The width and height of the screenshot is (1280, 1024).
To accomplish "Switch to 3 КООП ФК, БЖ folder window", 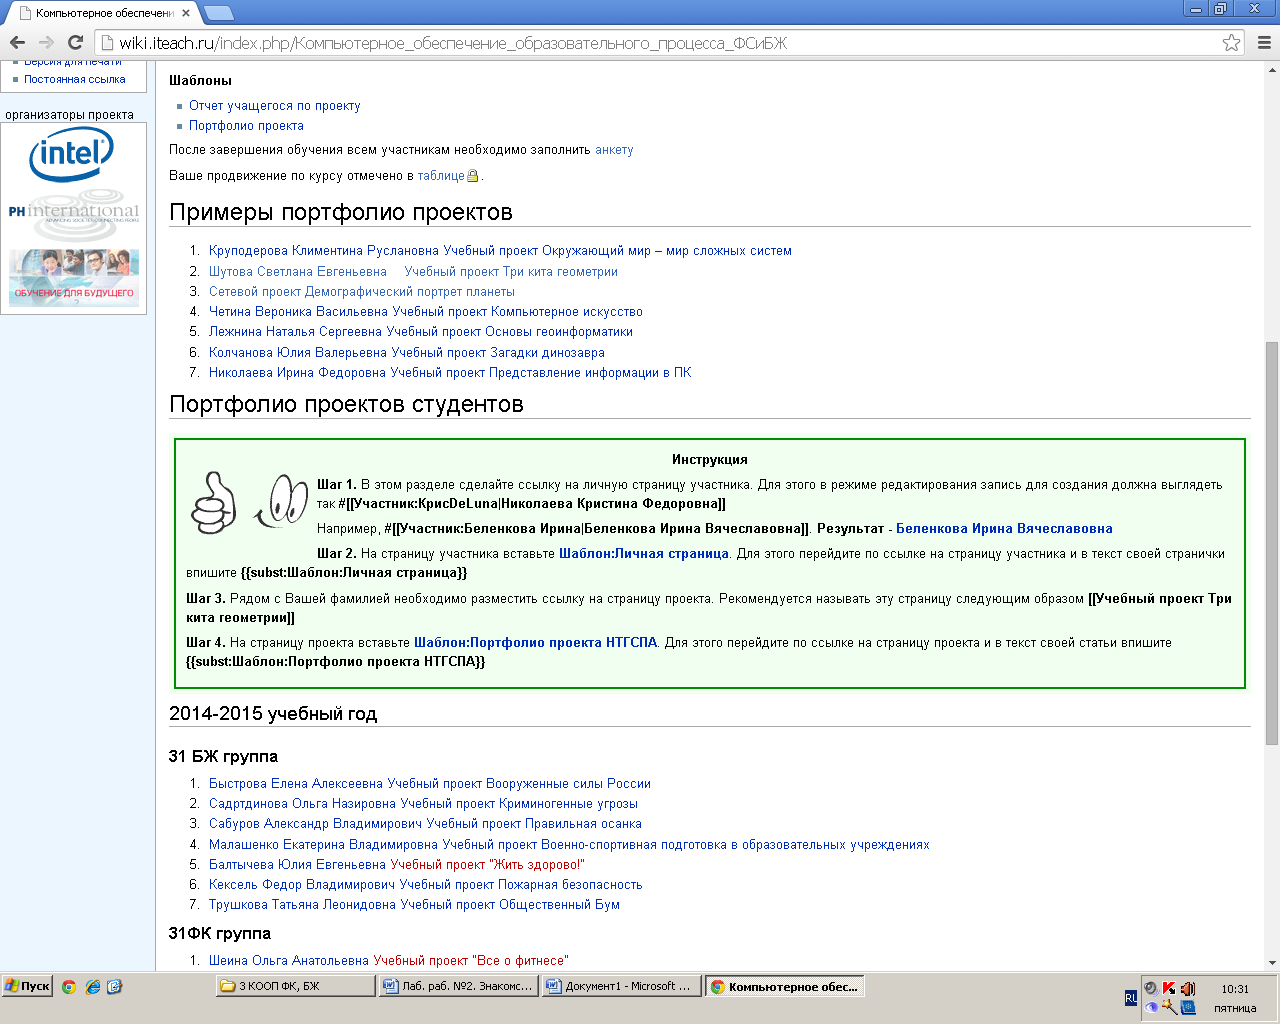I will tap(296, 986).
